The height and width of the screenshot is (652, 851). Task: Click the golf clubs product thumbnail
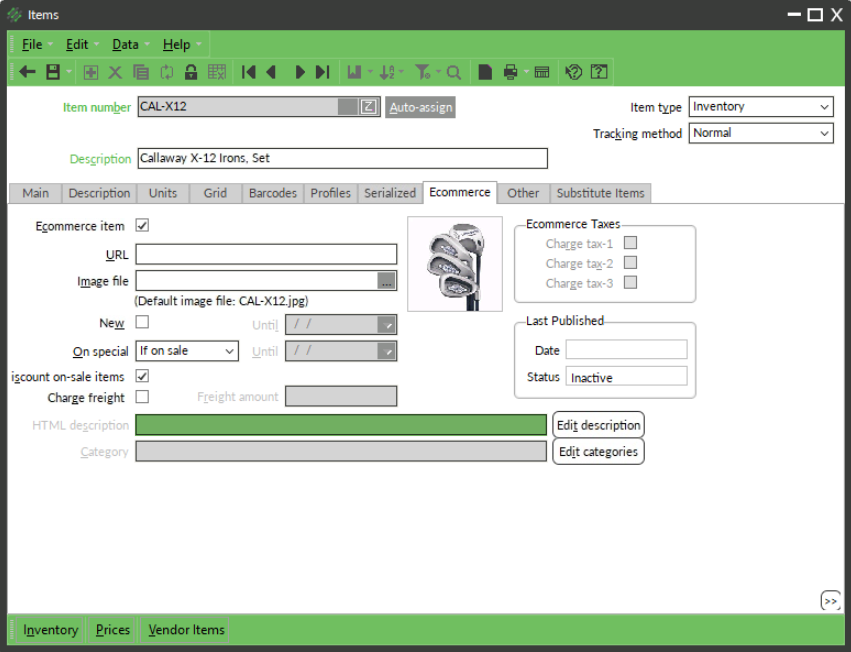(x=455, y=263)
